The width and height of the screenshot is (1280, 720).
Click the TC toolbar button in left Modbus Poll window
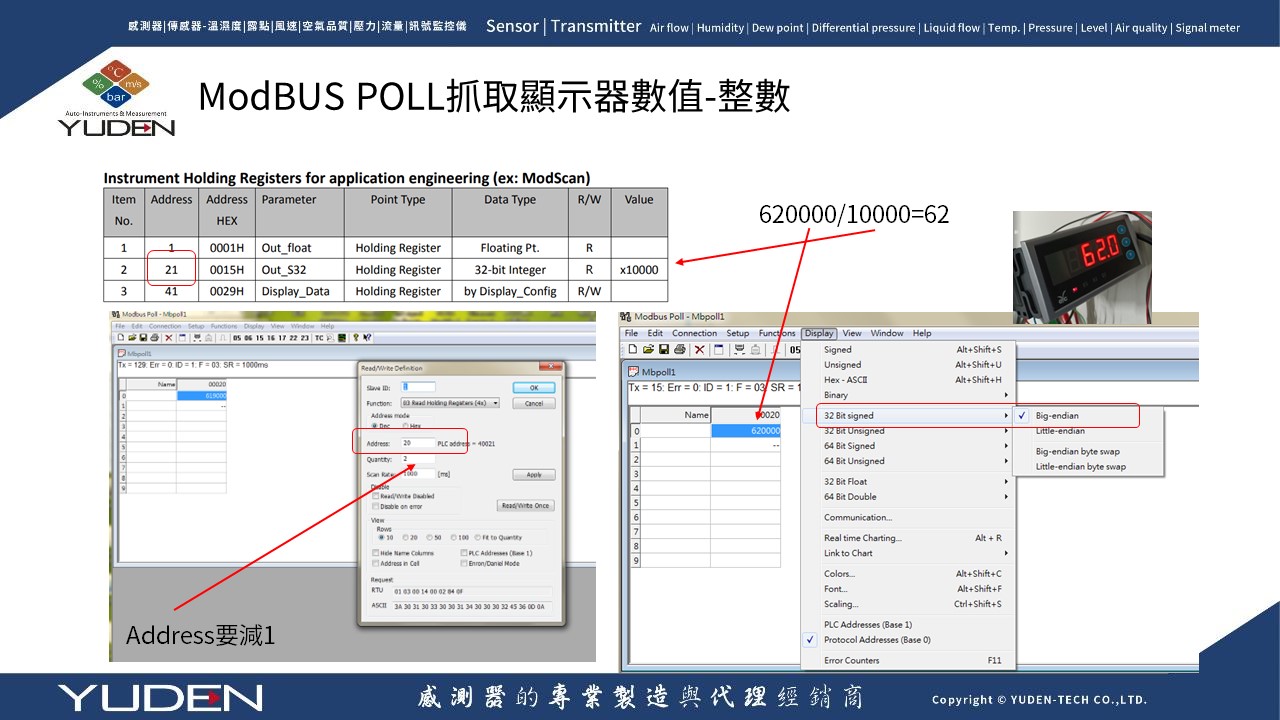click(x=318, y=338)
